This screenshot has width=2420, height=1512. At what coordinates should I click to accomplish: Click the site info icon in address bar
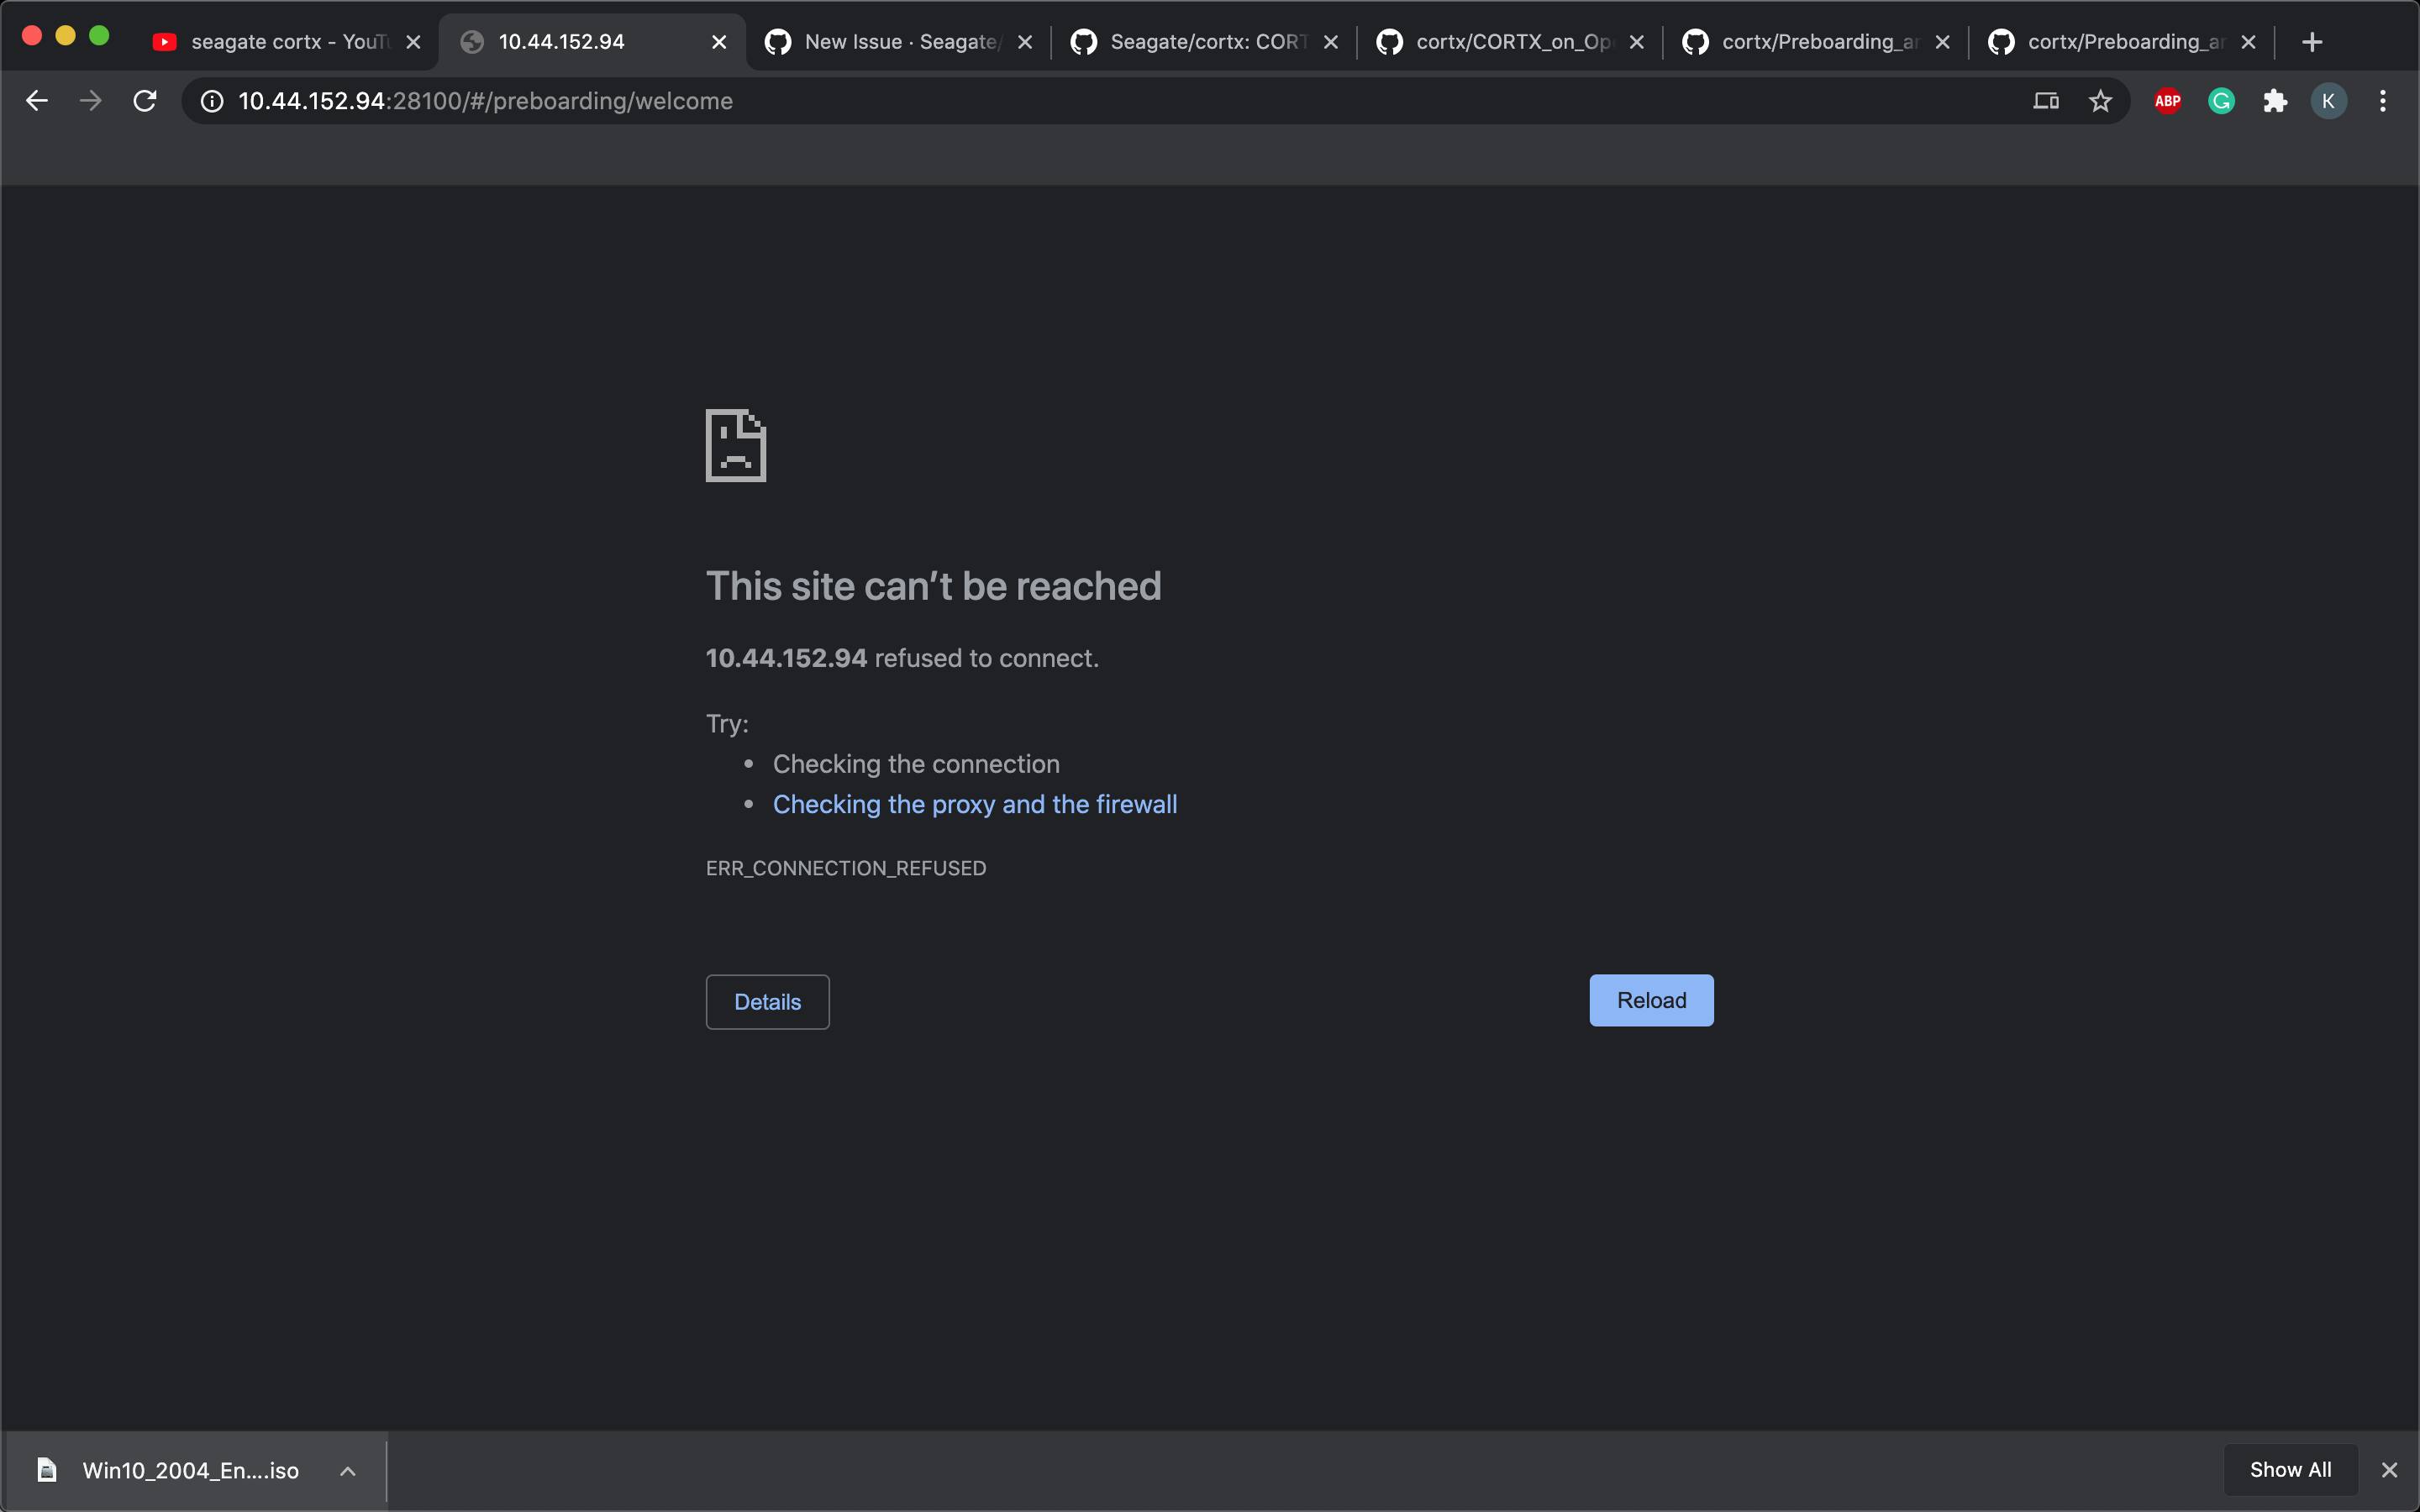(x=211, y=100)
